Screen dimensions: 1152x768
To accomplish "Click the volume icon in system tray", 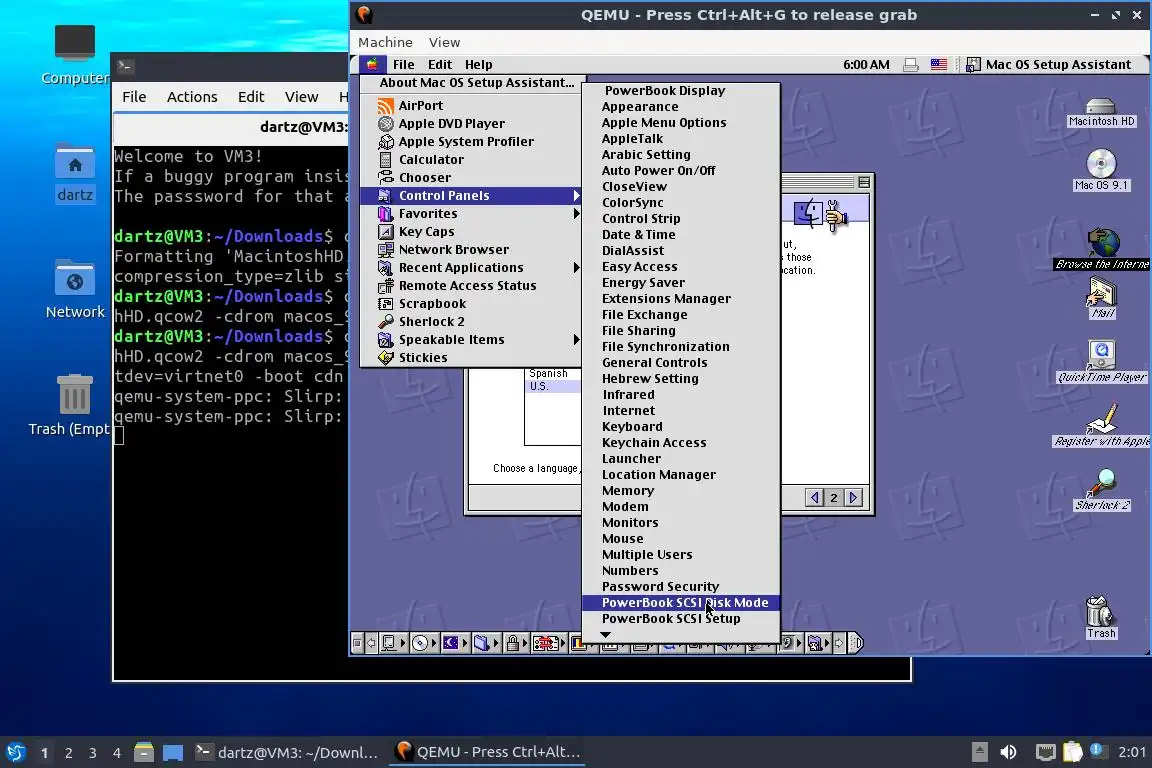I will [1009, 752].
